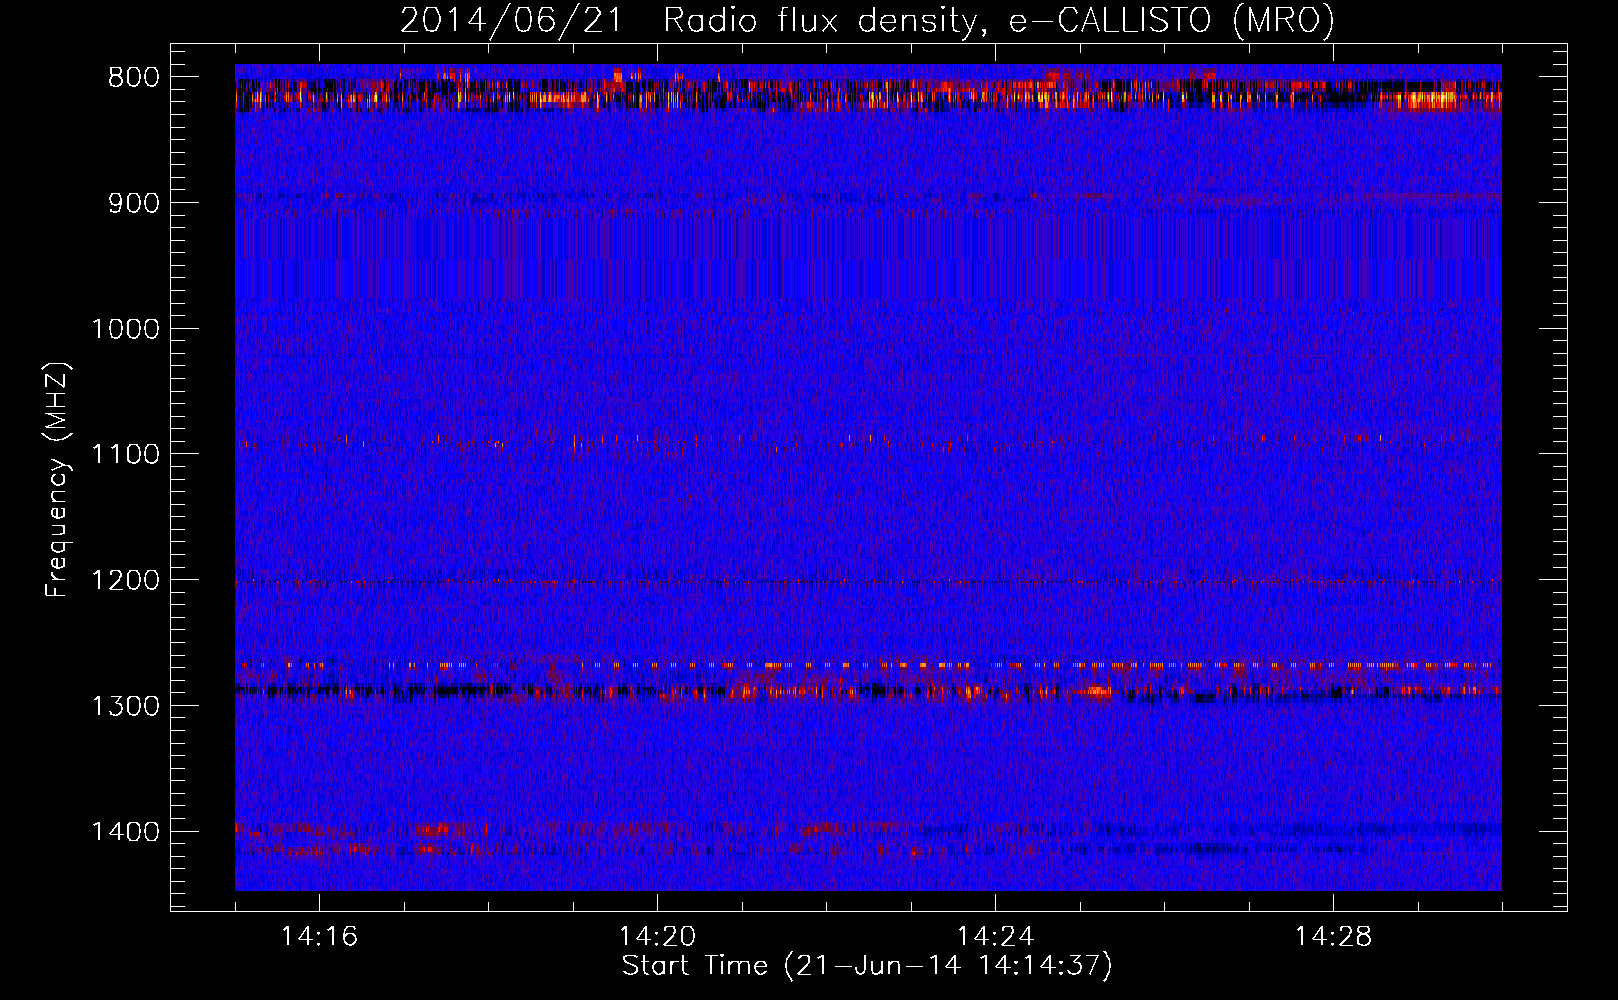Click the 14:16 time tick label
Screen dimensions: 1618x1000
click(x=319, y=937)
